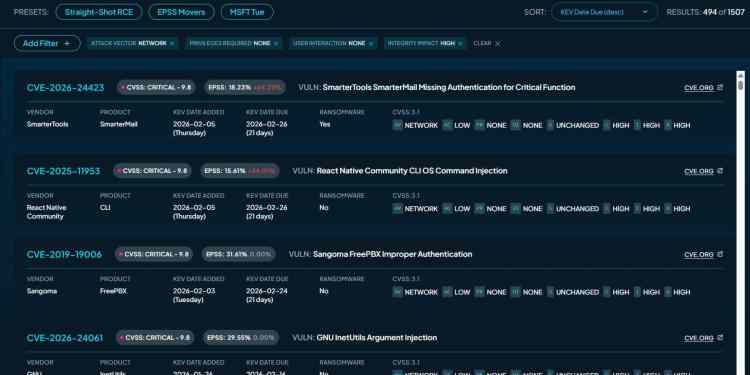The image size is (750, 375).
Task: Click 'Sangoma FreePBX Improper Authentication' title
Action: [392, 254]
